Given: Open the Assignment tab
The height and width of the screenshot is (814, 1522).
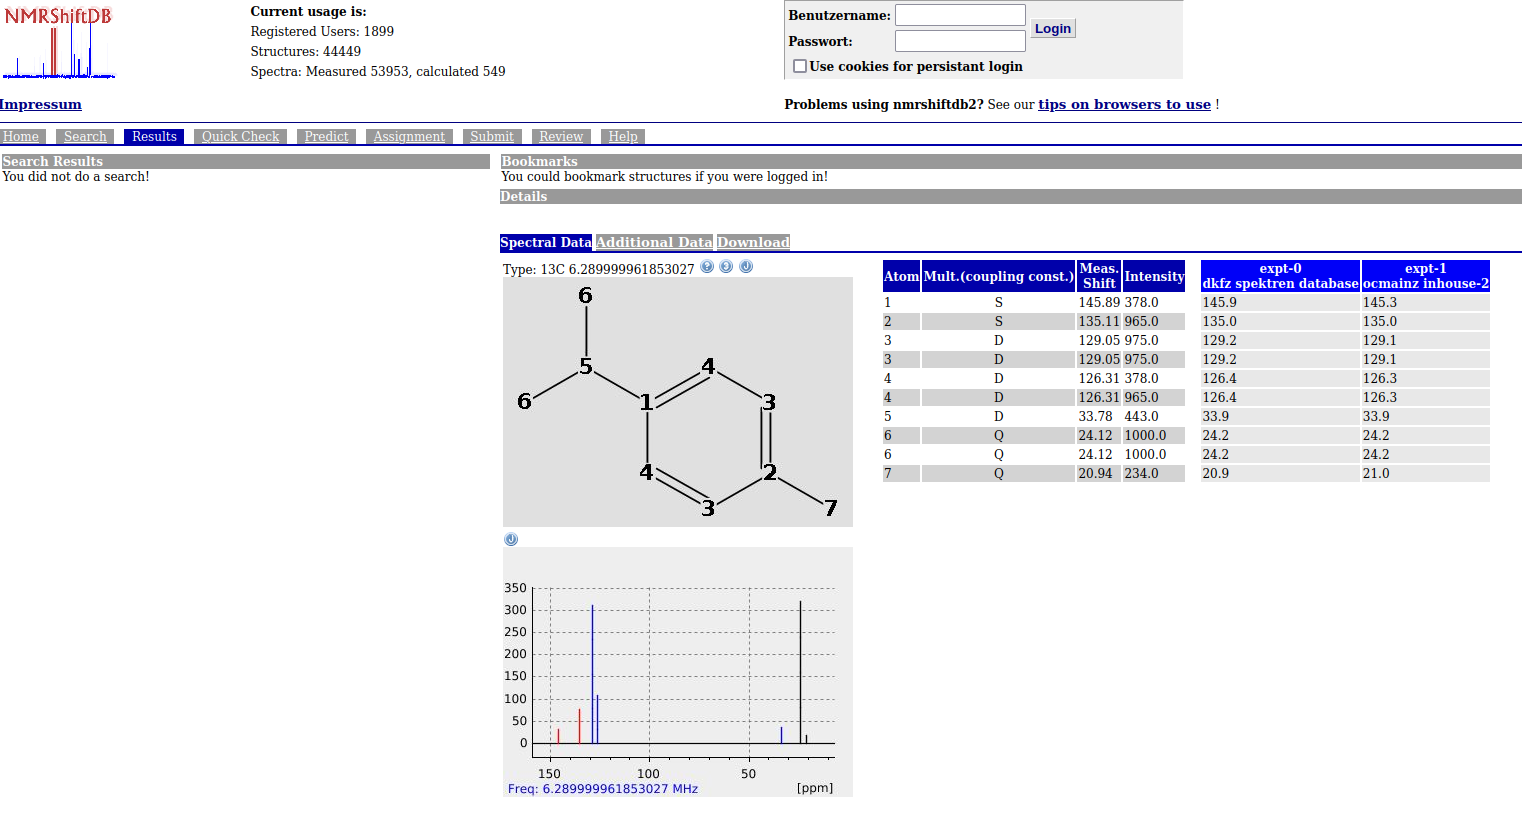Looking at the screenshot, I should coord(409,137).
